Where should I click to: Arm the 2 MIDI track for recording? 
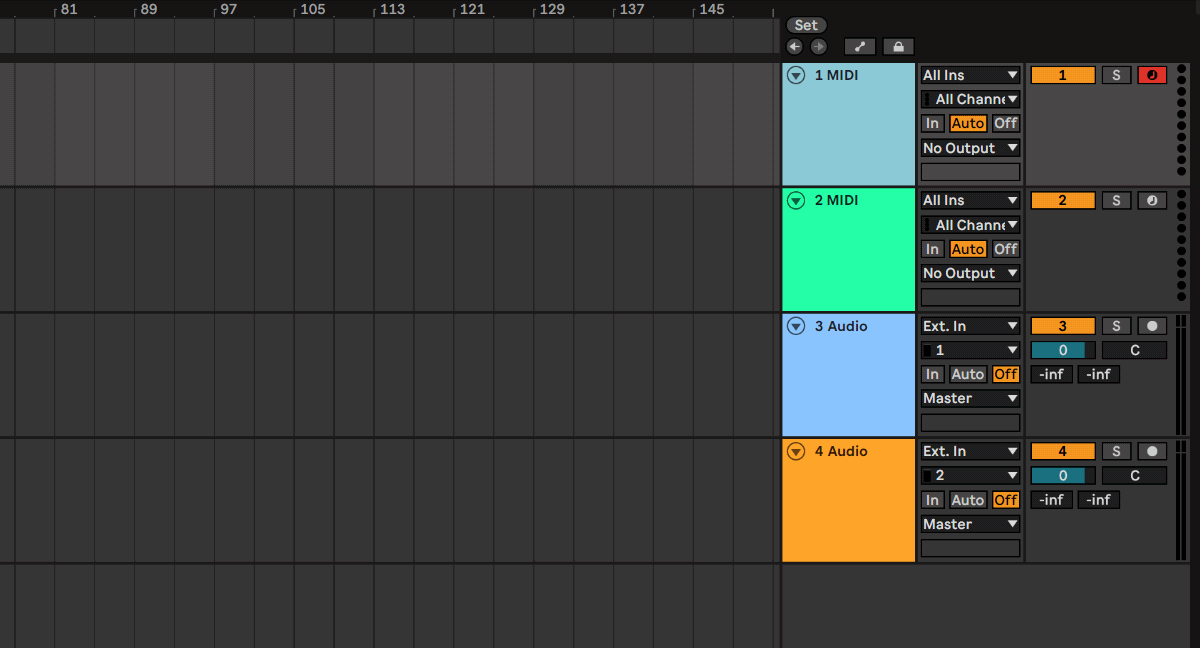[1152, 200]
